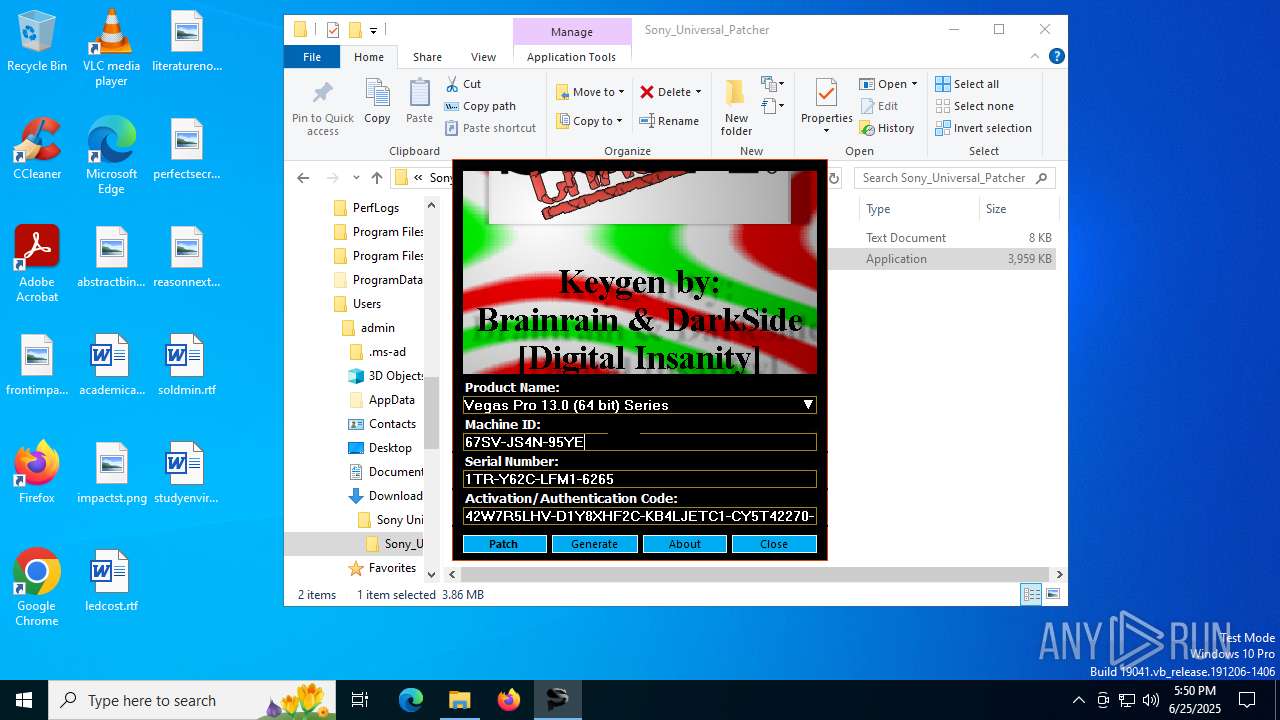
Task: Click Copy path in Clipboard group
Action: tap(481, 106)
